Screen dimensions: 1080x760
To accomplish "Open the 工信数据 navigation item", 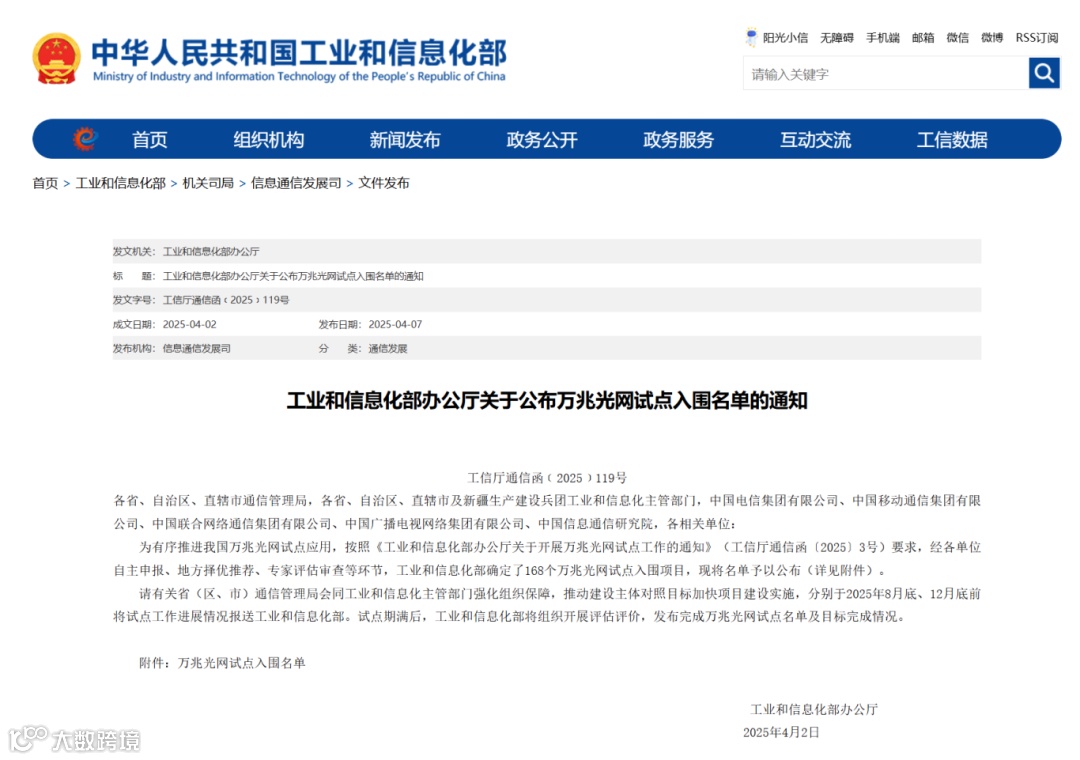I will (952, 140).
